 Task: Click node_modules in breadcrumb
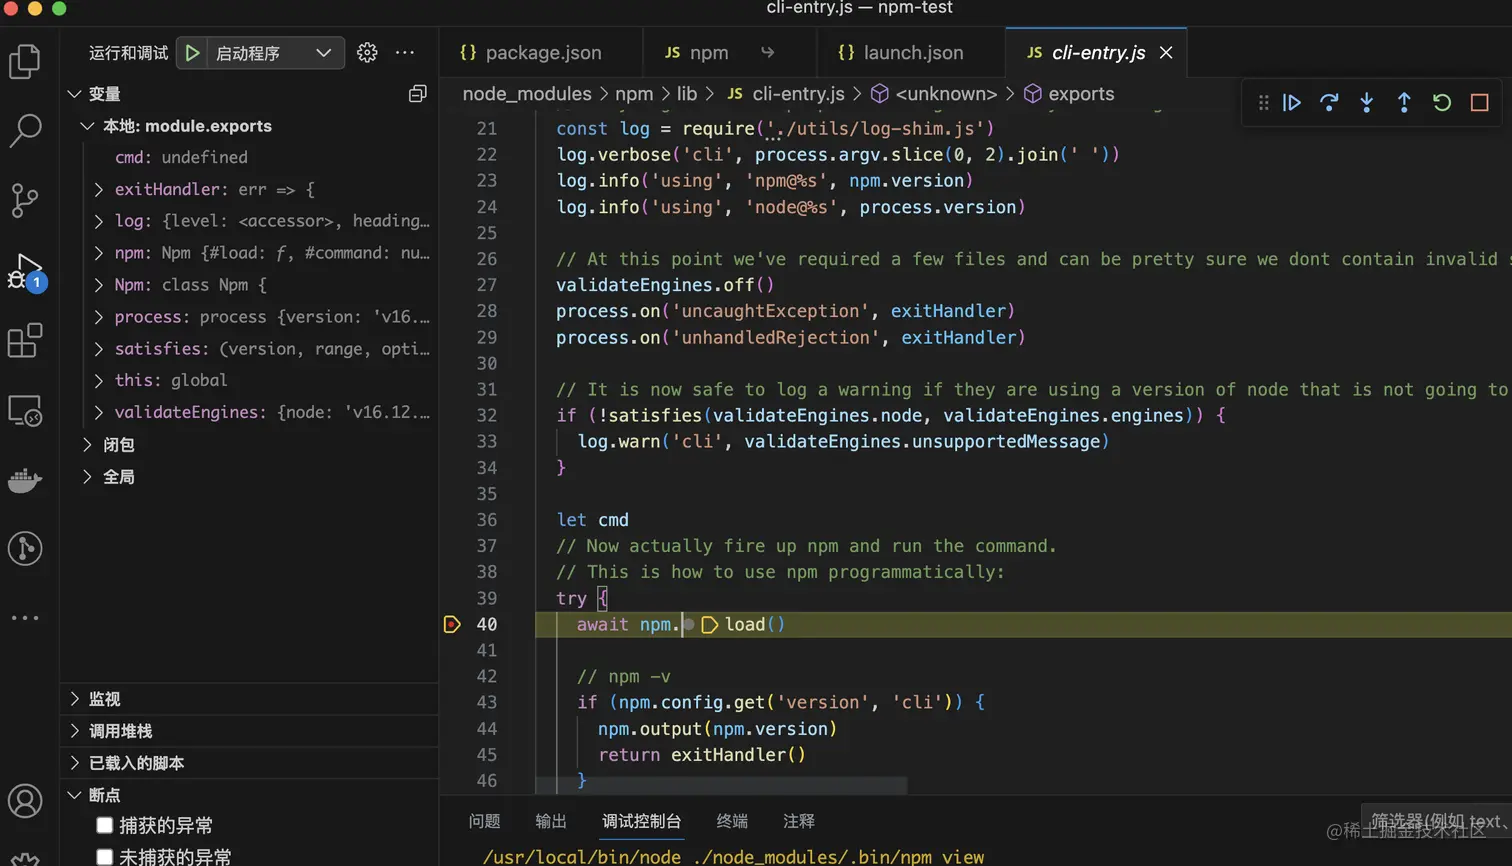click(527, 94)
